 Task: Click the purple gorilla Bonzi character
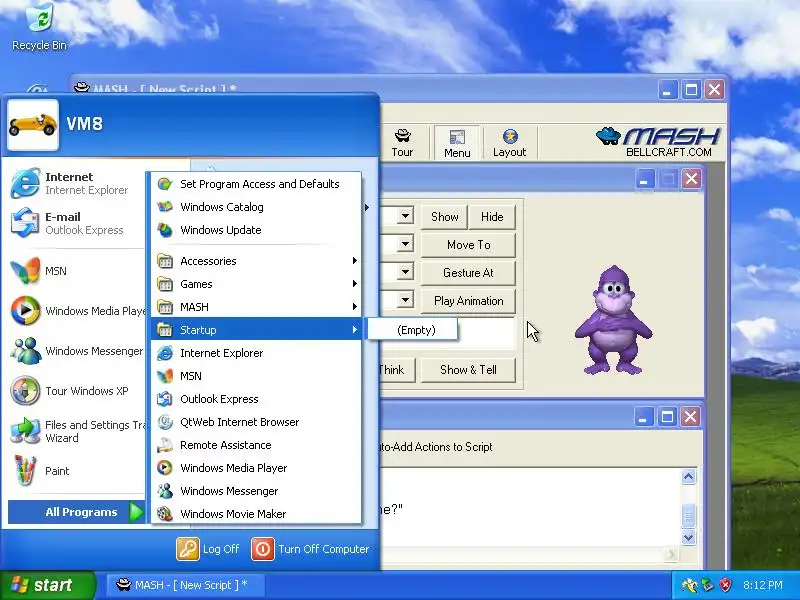613,320
